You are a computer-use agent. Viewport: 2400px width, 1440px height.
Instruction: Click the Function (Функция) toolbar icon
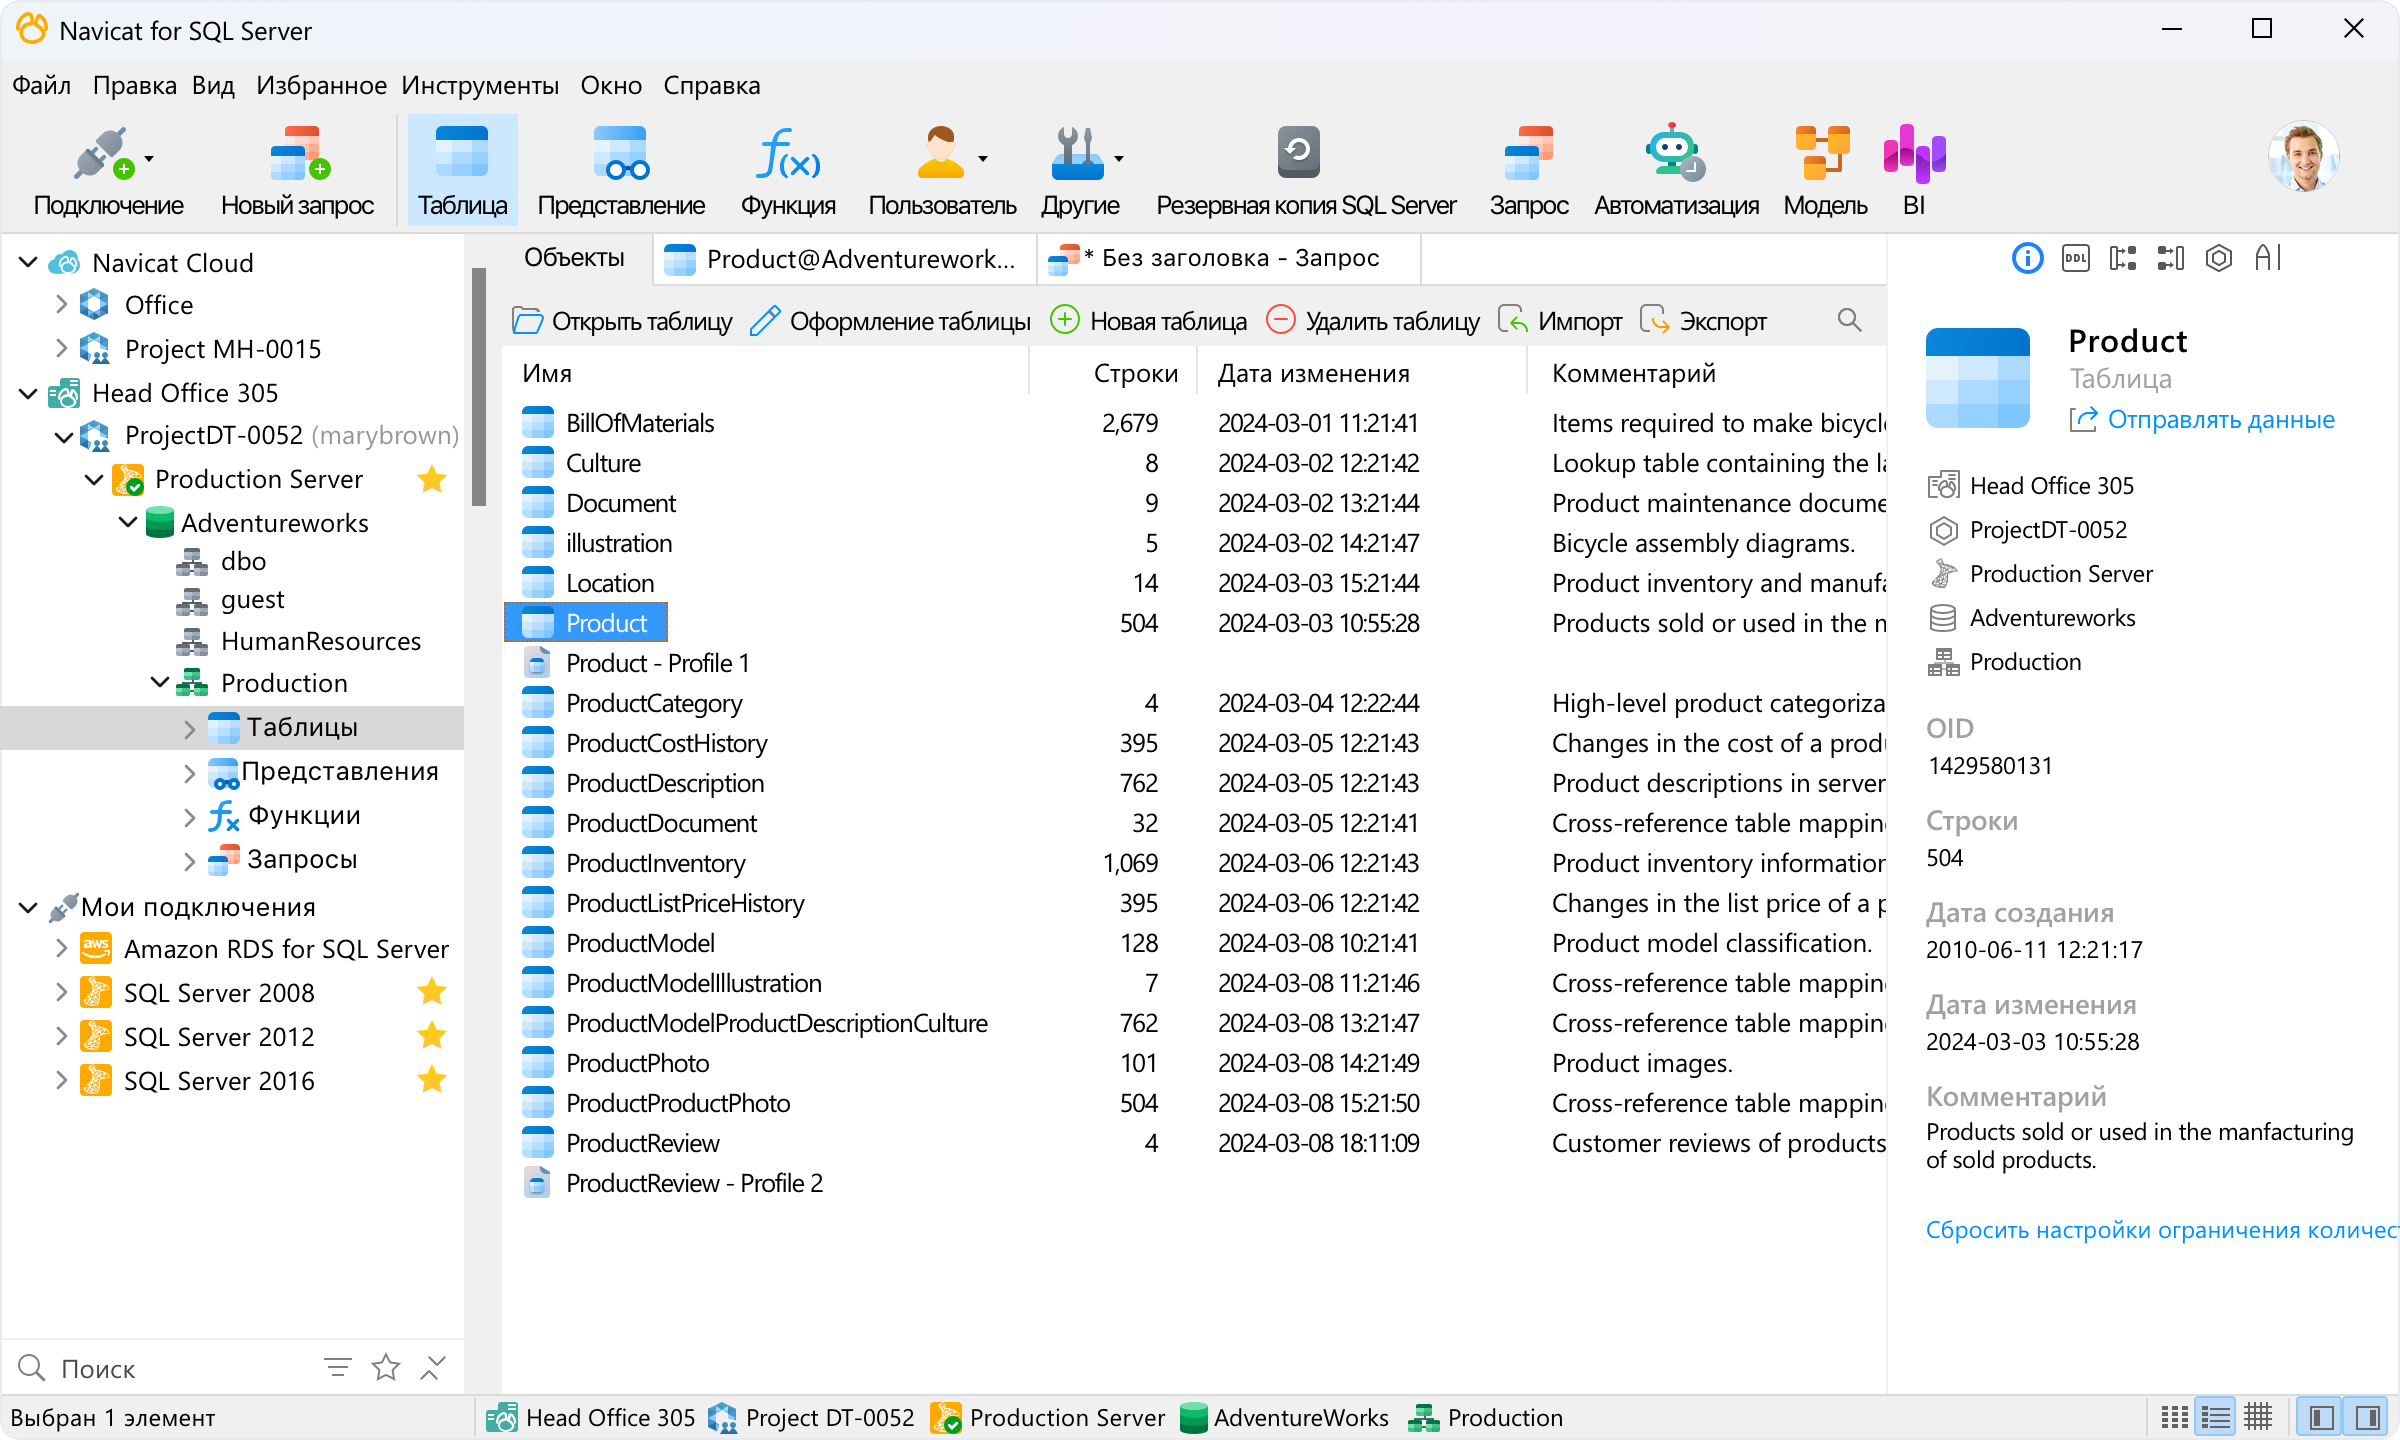788,155
